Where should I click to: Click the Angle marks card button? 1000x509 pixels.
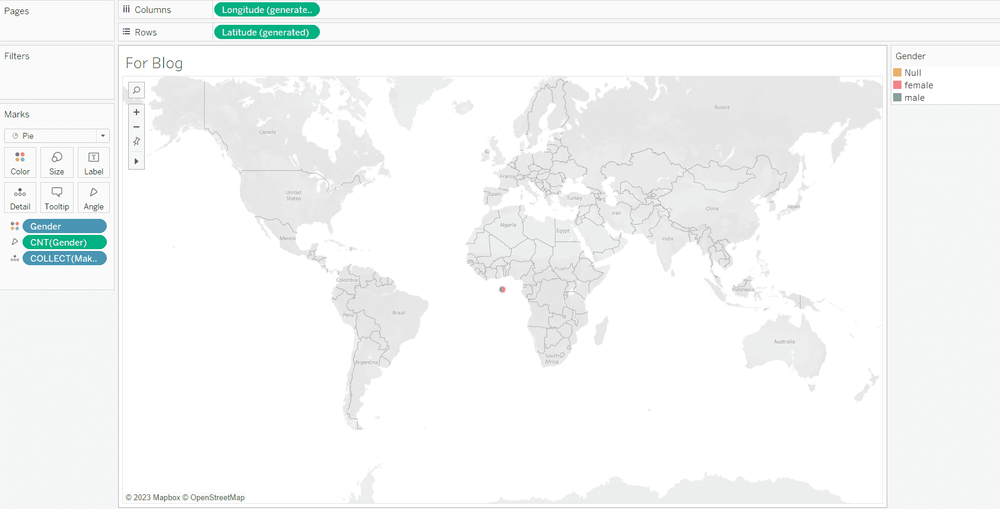pyautogui.click(x=94, y=197)
